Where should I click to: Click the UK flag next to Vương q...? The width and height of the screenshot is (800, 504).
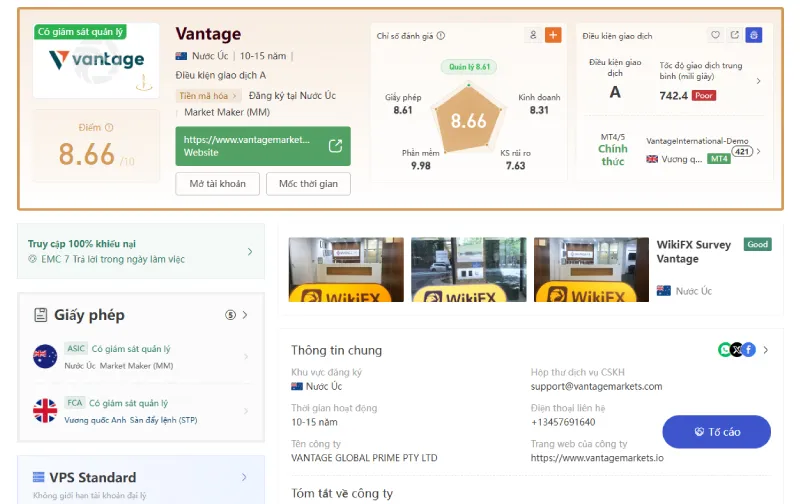[x=652, y=159]
